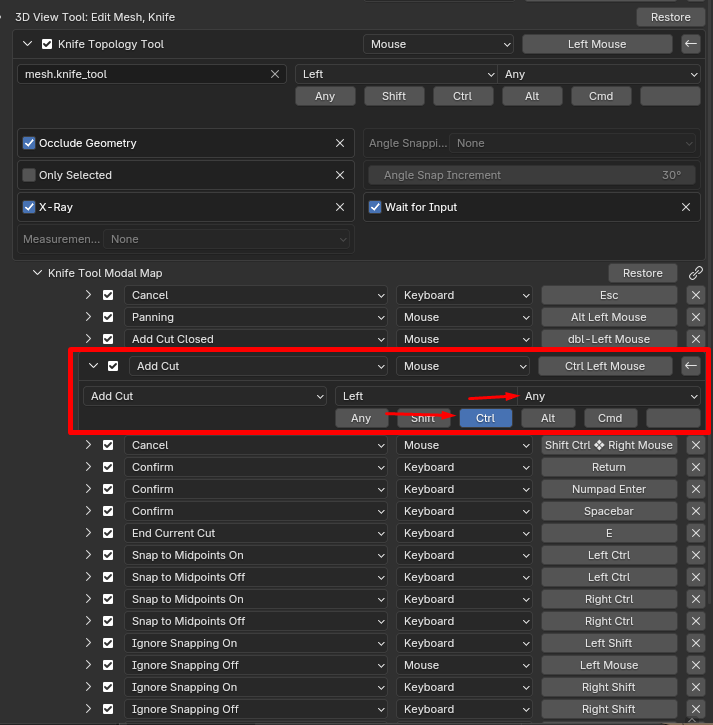Open the Add Cut modal action dropdown in the entry header

(258, 366)
